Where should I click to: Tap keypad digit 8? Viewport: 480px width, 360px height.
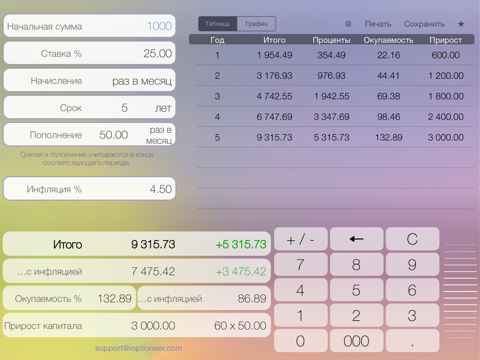point(356,265)
